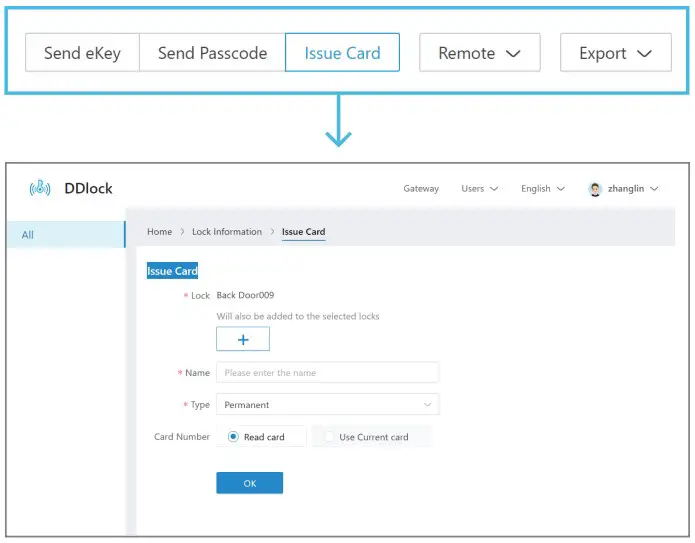The image size is (695, 543).
Task: Click the DDlock title text
Action: [x=88, y=188]
